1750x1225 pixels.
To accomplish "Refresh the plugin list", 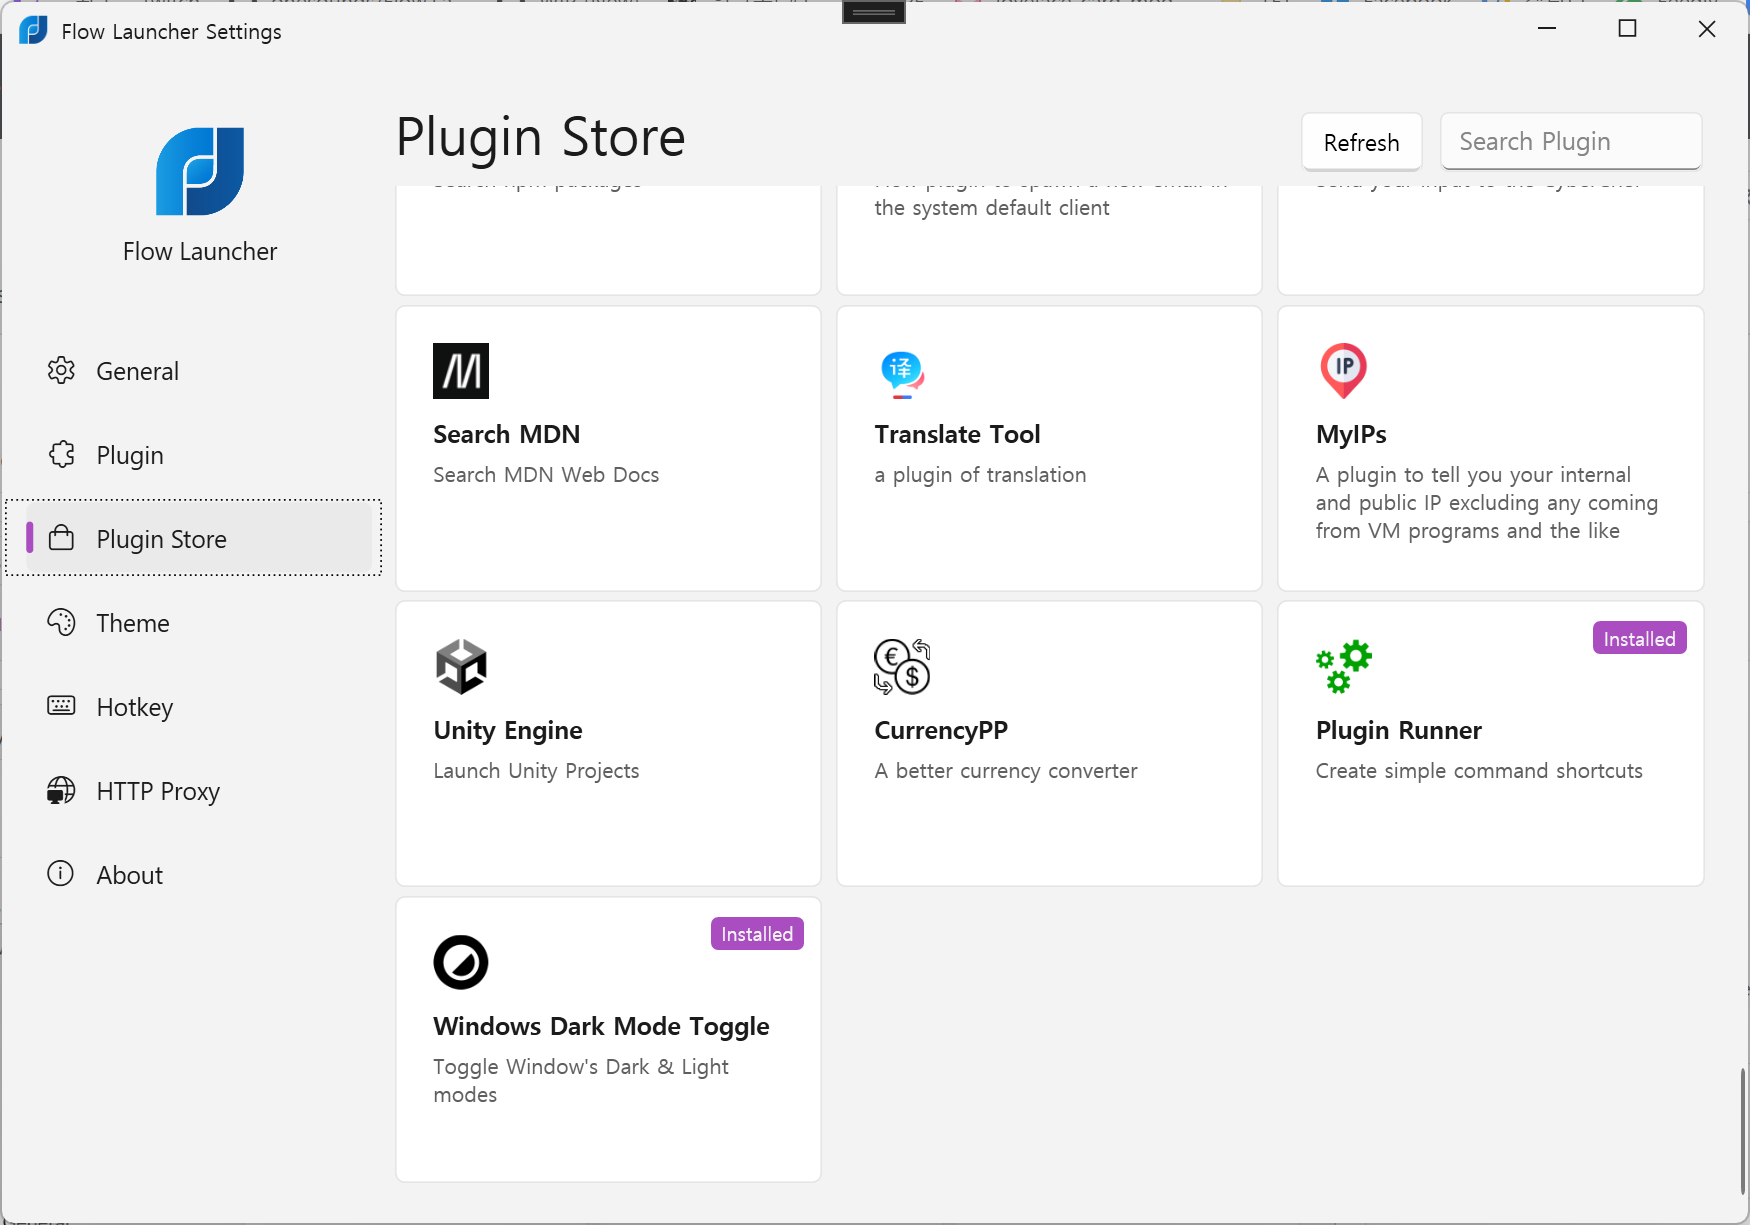I will click(1361, 142).
